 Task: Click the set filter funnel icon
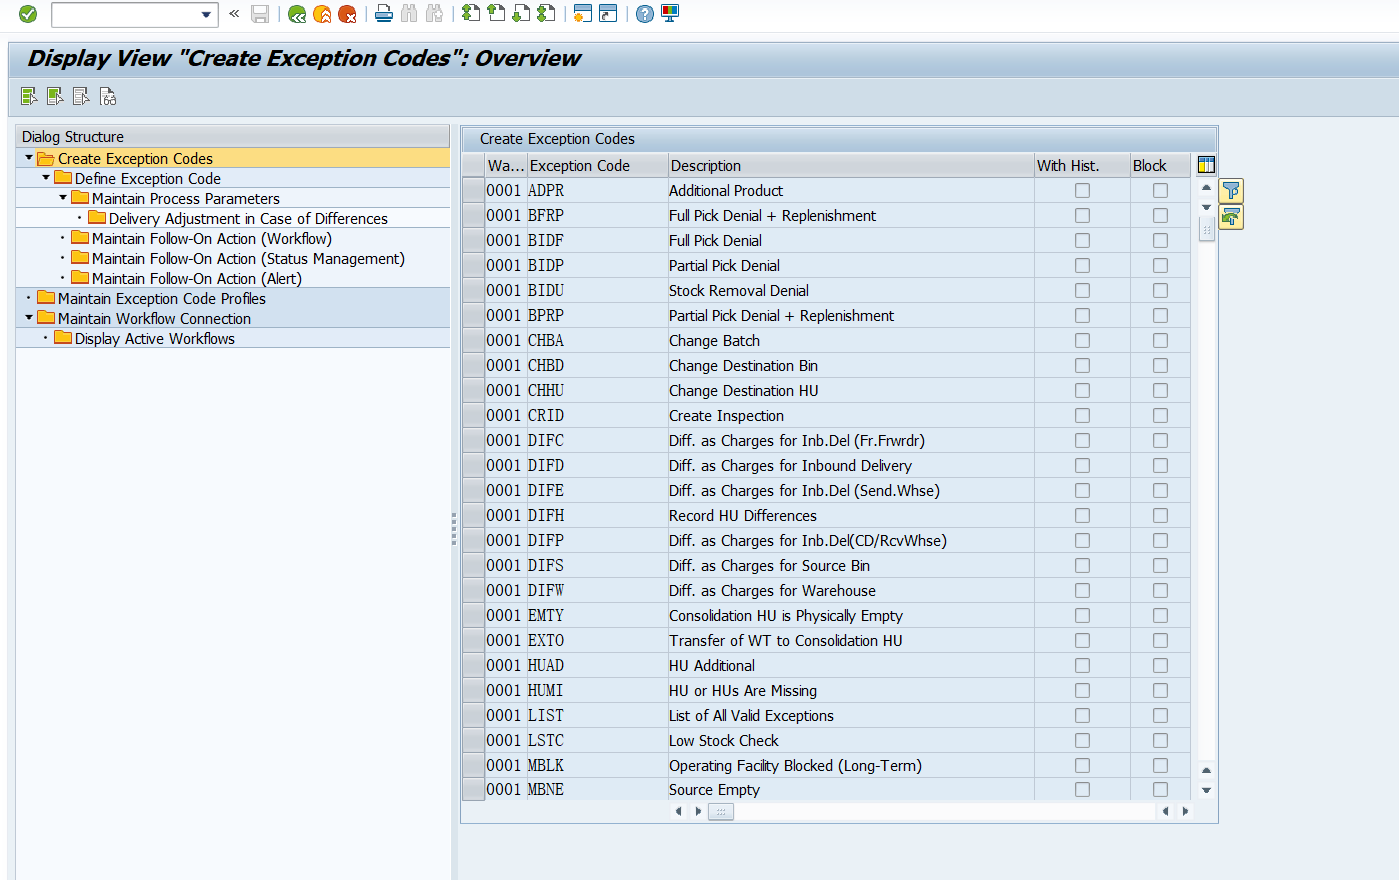1231,190
